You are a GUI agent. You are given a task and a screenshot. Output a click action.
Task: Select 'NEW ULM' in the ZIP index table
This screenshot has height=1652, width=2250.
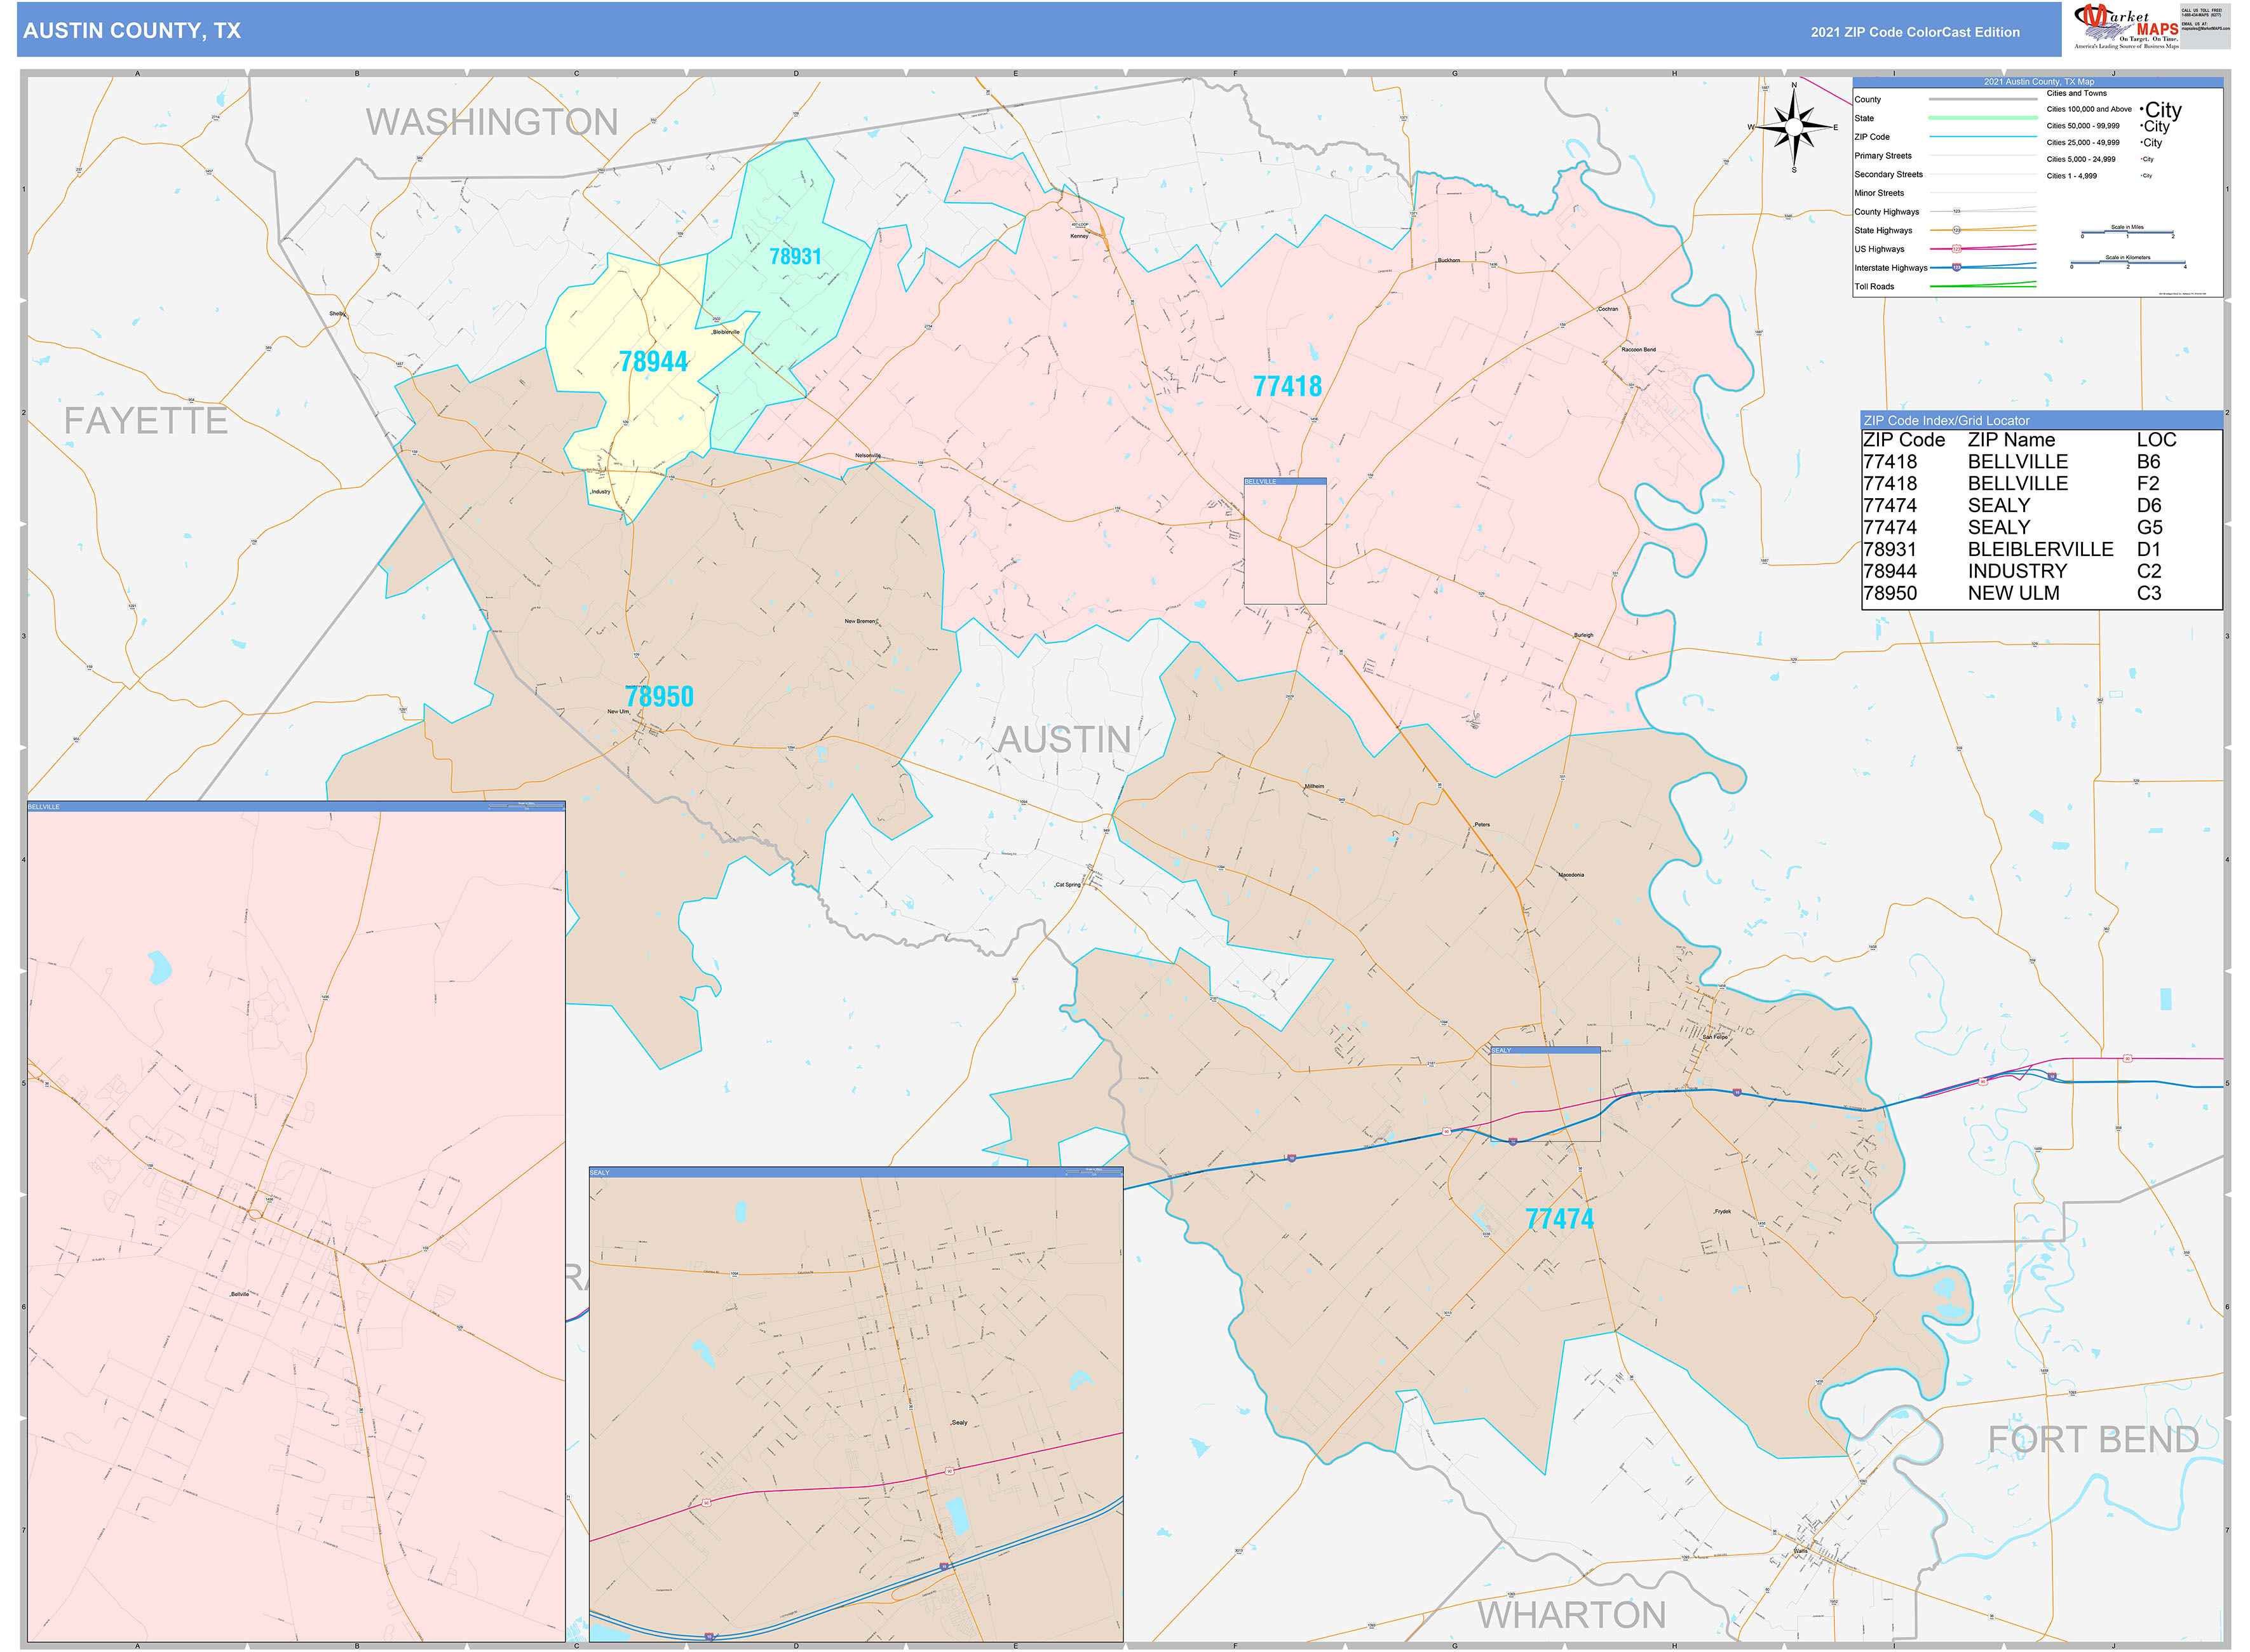point(2013,594)
